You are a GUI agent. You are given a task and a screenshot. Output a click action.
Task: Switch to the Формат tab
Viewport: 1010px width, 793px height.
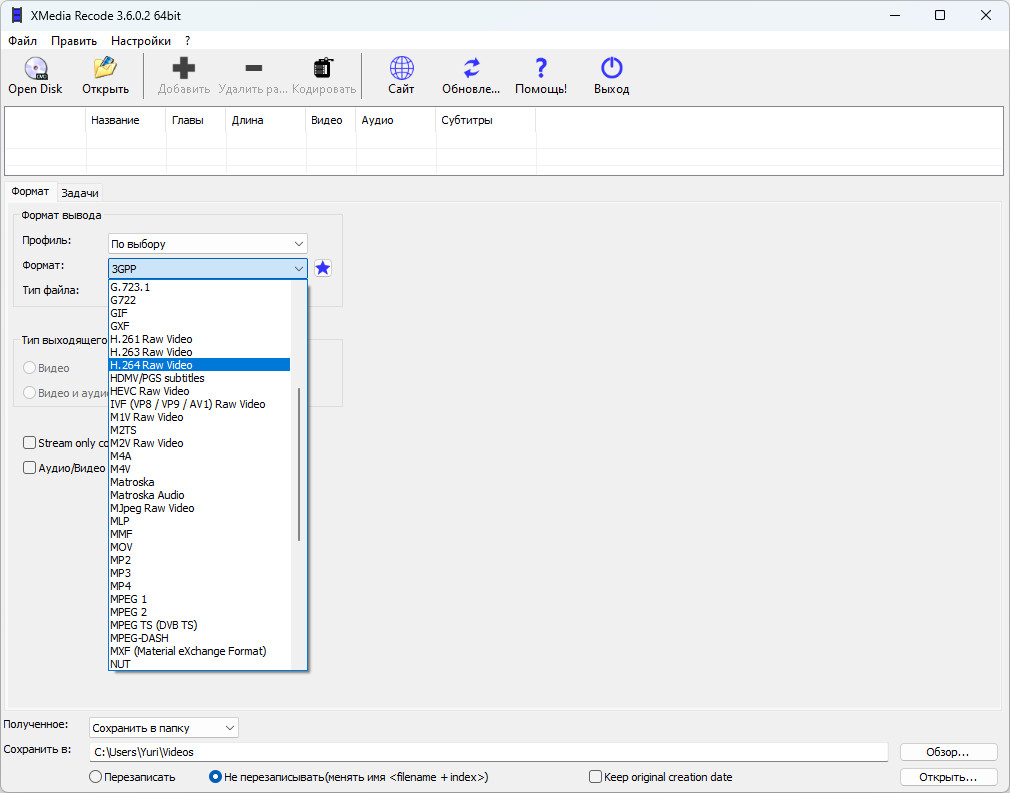[30, 191]
